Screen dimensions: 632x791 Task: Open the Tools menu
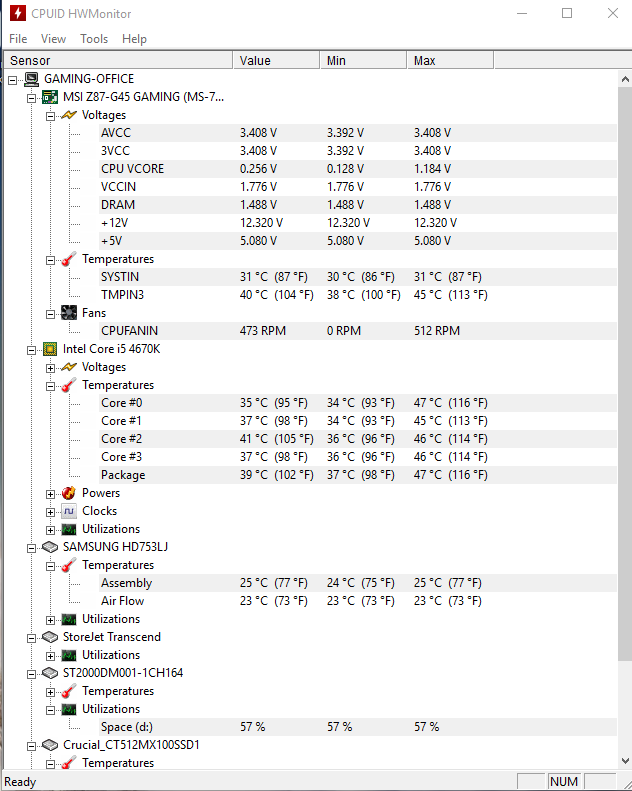coord(94,39)
